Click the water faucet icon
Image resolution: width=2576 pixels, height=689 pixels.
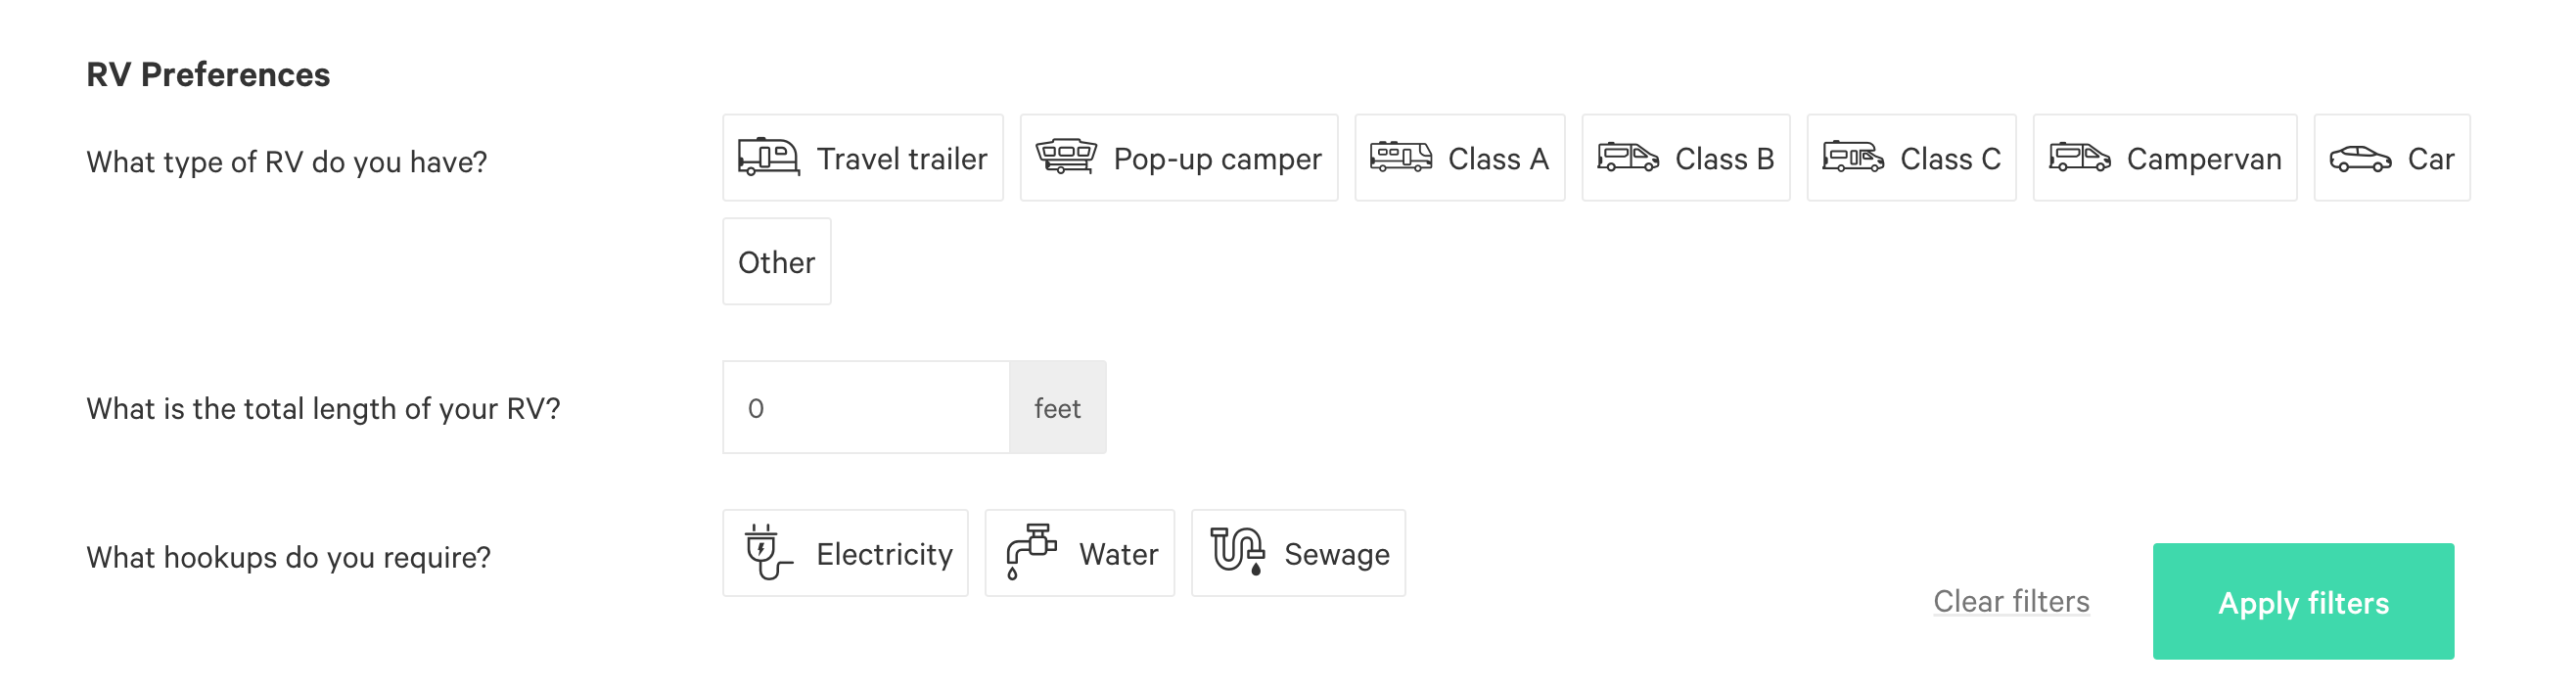(1032, 552)
